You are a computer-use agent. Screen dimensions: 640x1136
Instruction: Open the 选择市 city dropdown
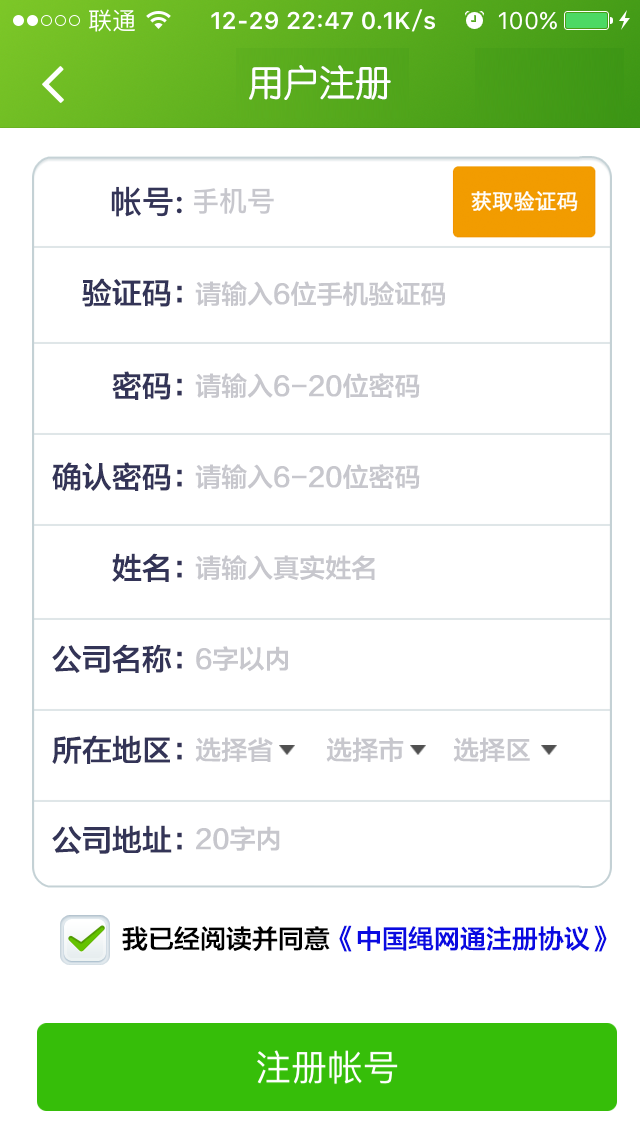[x=376, y=750]
